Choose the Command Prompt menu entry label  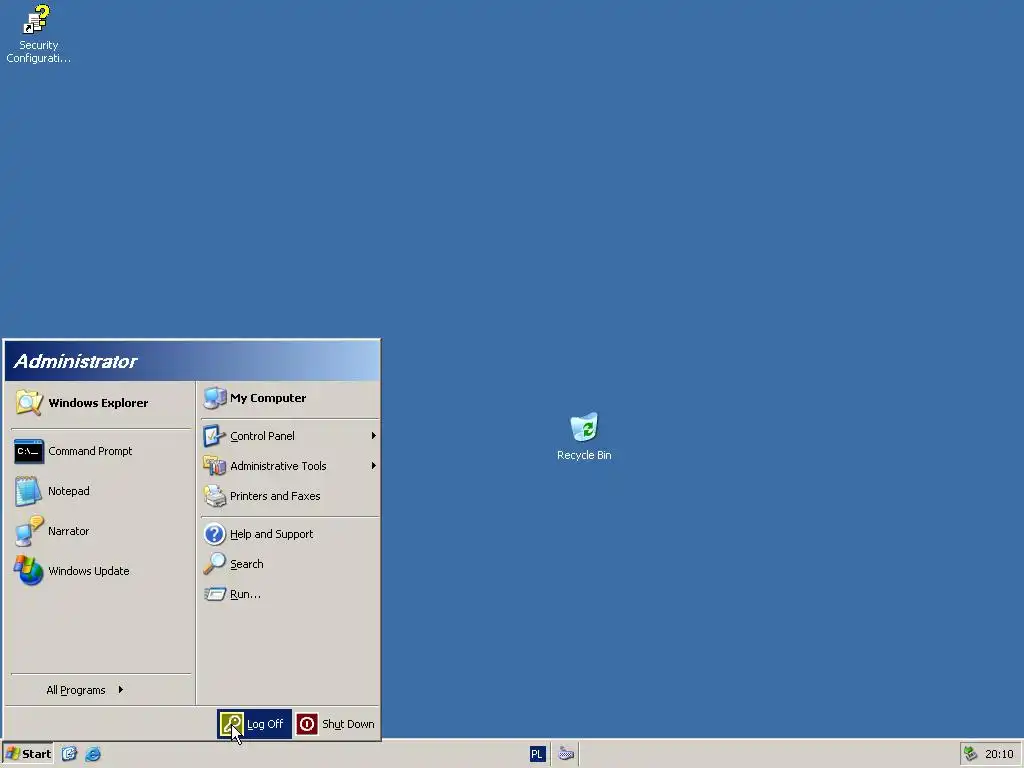(90, 451)
